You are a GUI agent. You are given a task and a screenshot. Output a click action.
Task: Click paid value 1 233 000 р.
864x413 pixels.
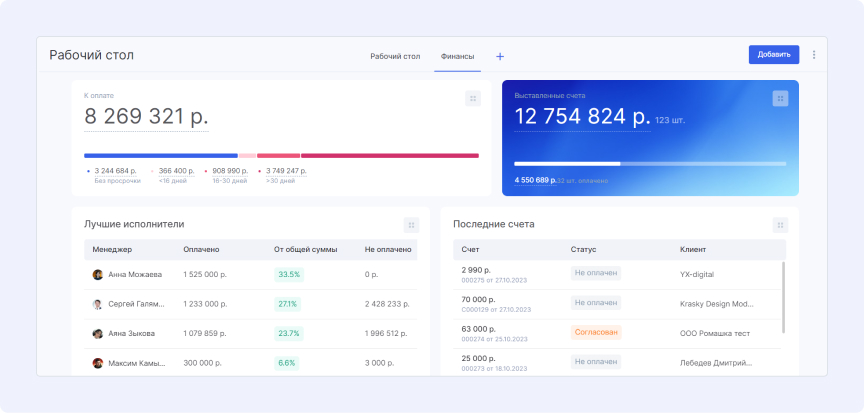[205, 304]
